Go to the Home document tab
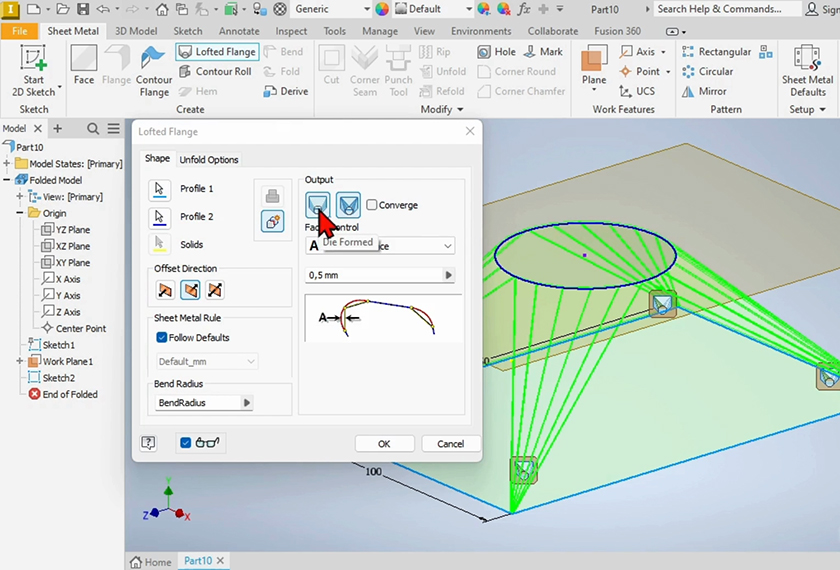This screenshot has height=570, width=840. (151, 562)
